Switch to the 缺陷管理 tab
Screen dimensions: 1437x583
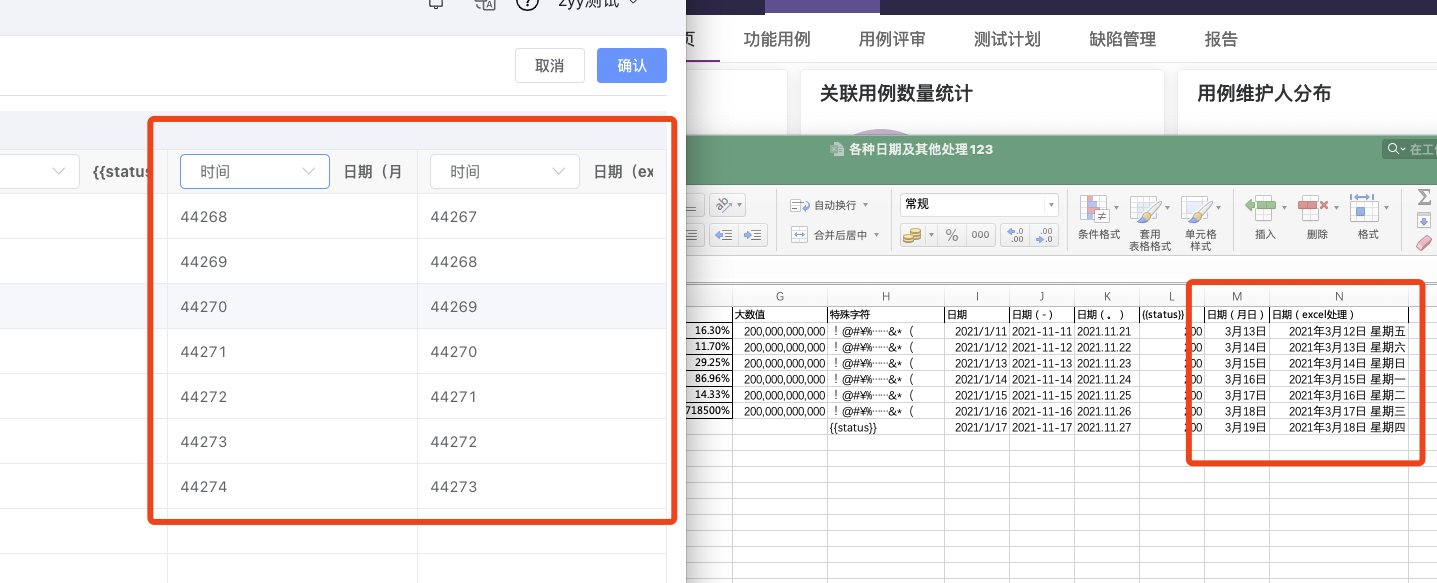pos(1121,39)
